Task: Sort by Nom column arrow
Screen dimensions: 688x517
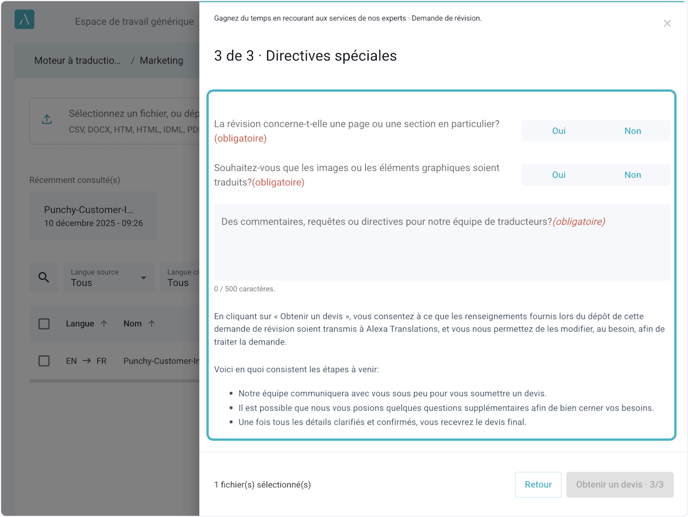Action: [152, 324]
